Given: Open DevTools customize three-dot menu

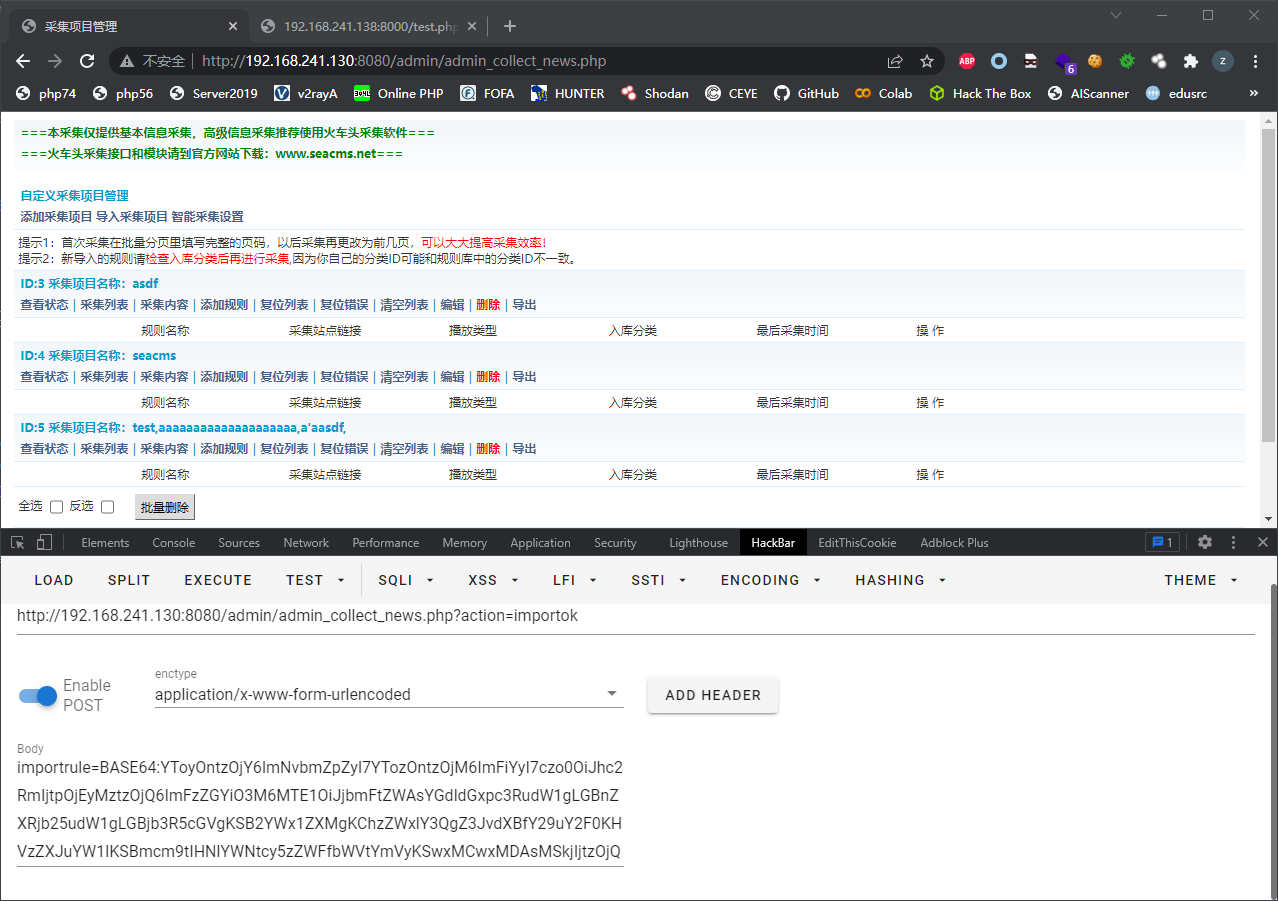Looking at the screenshot, I should pos(1233,542).
